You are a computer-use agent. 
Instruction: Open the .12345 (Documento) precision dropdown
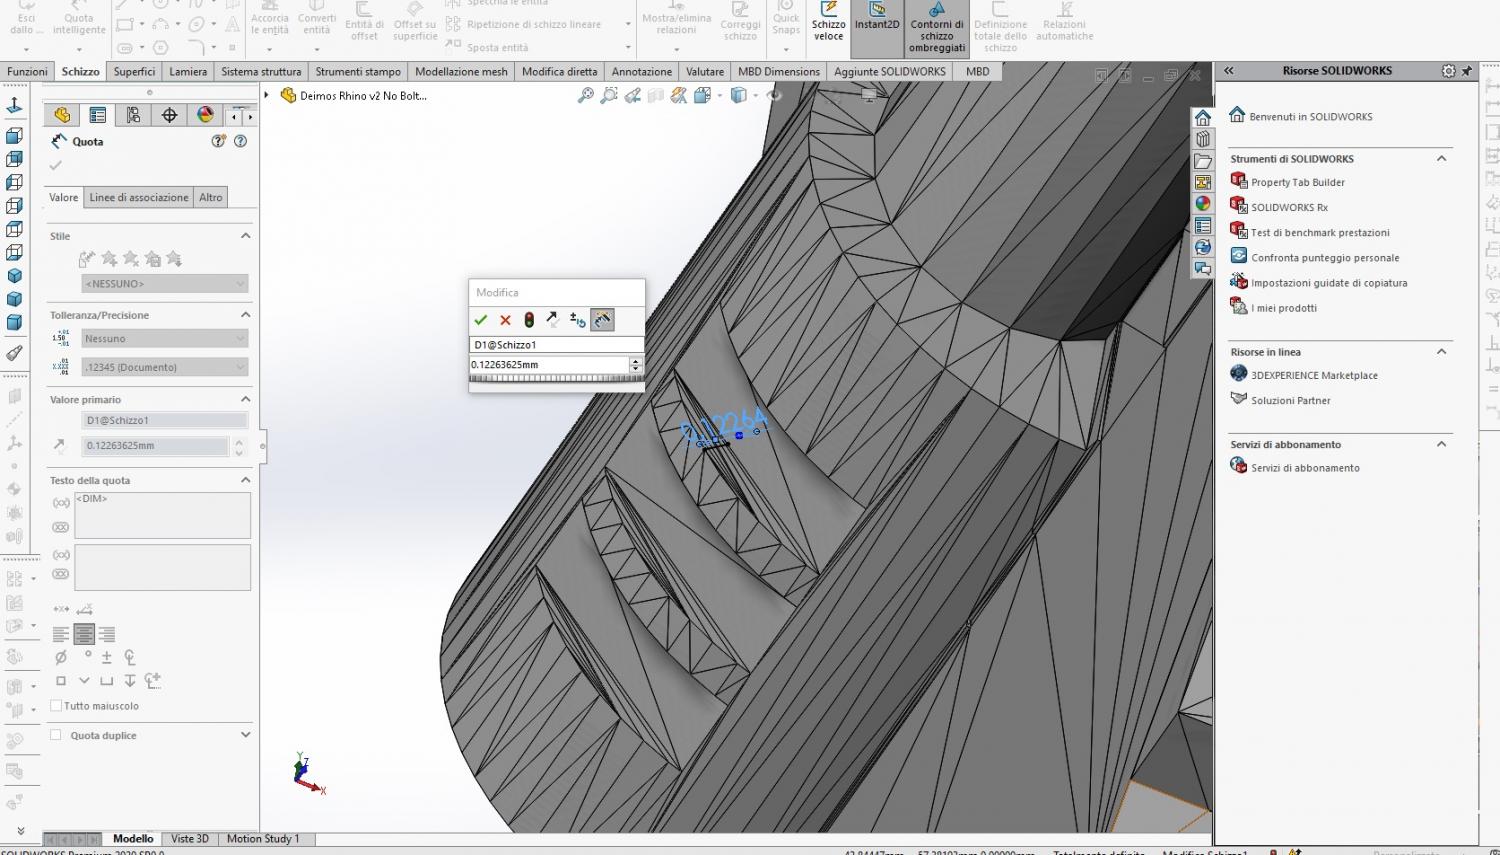pos(165,367)
